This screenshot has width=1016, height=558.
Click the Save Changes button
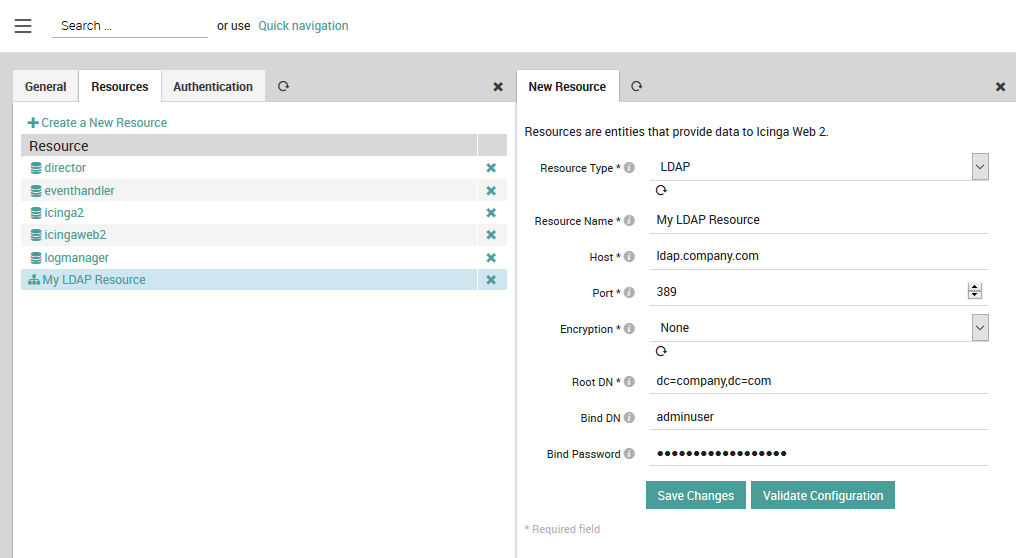point(696,495)
